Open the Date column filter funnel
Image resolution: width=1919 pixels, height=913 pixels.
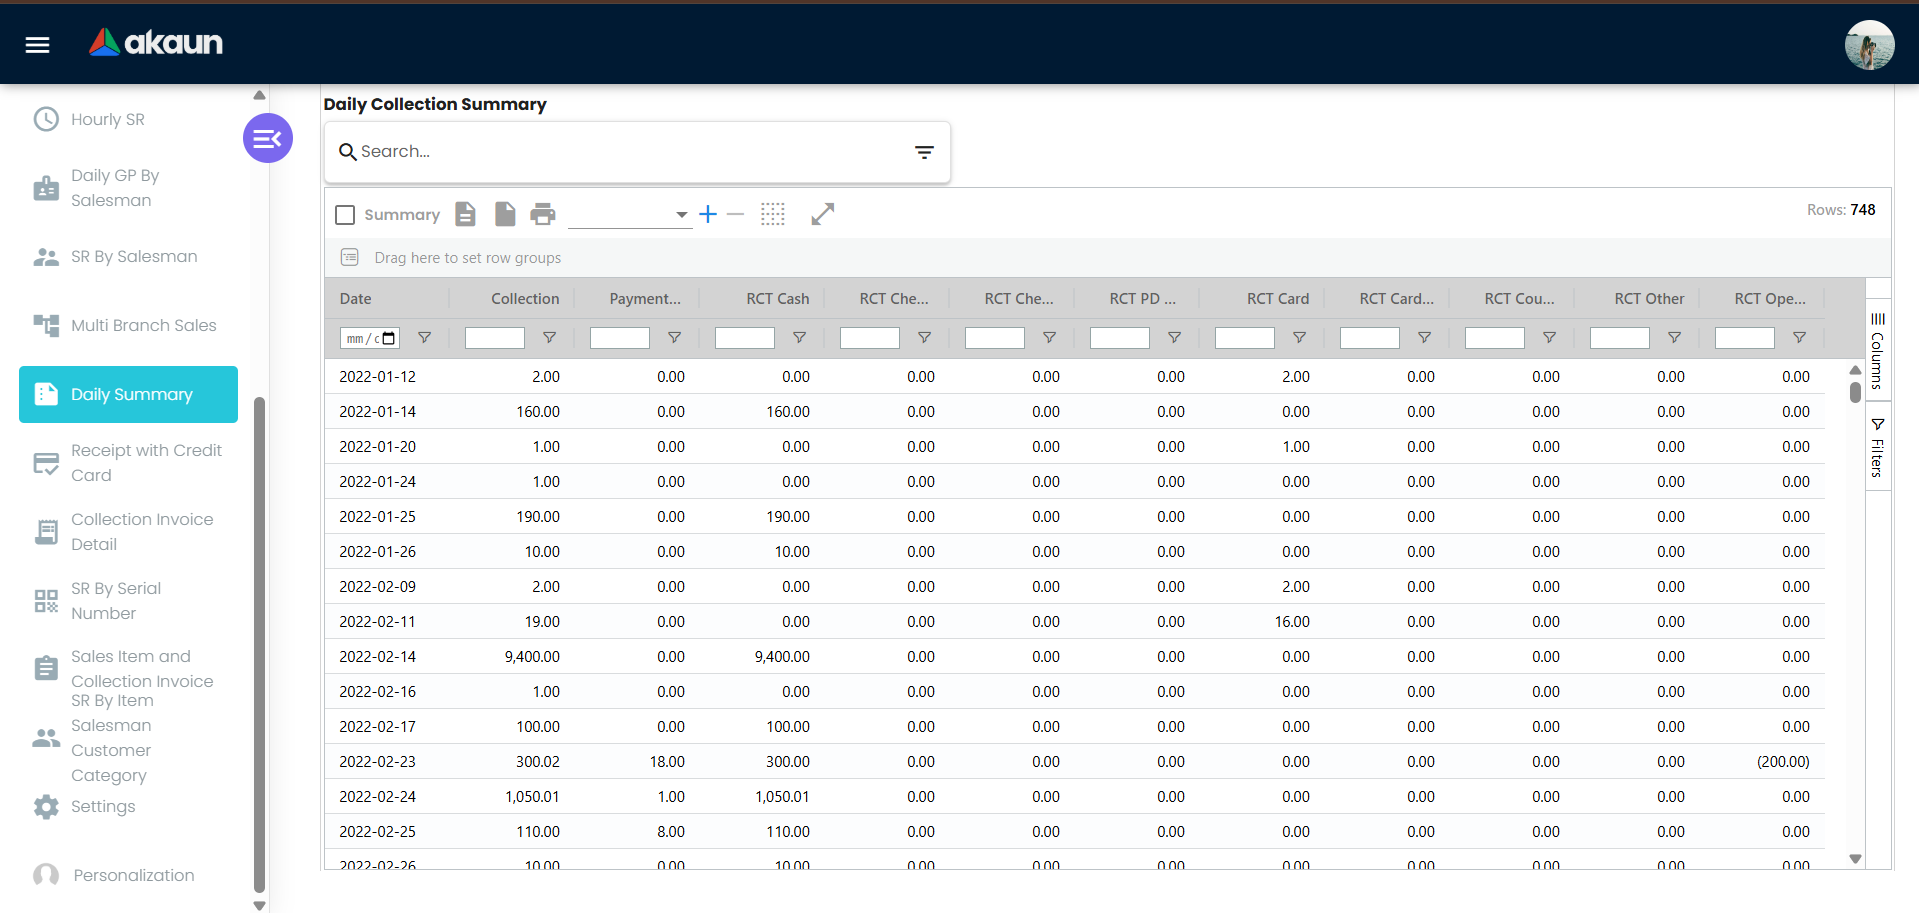pos(425,338)
